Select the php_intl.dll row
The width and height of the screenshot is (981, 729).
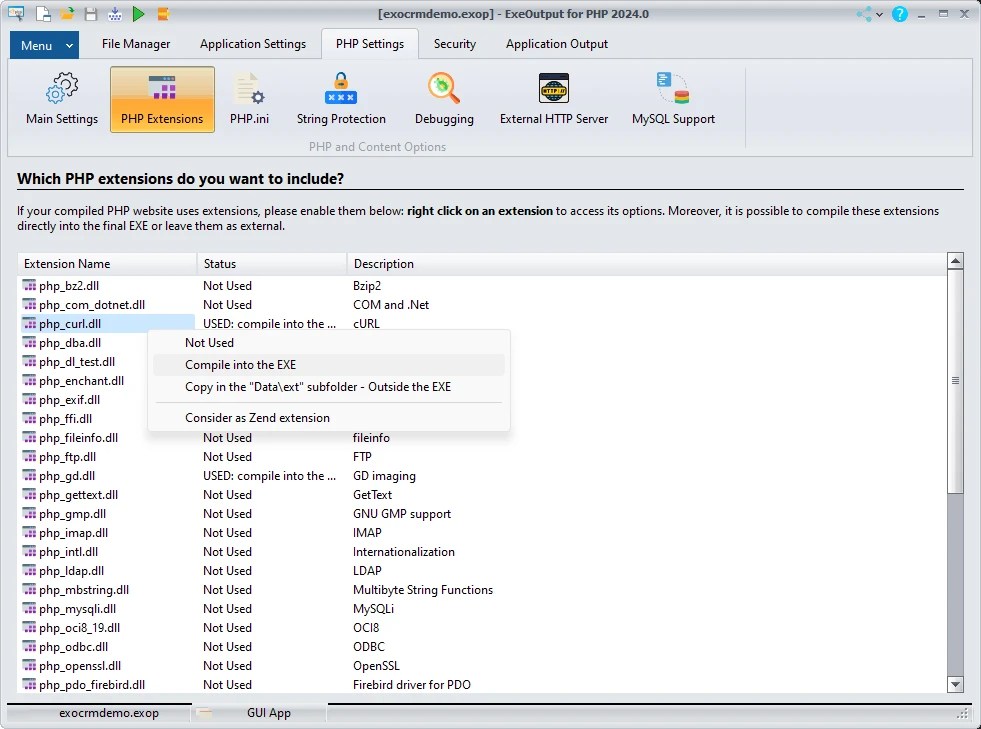(482, 552)
